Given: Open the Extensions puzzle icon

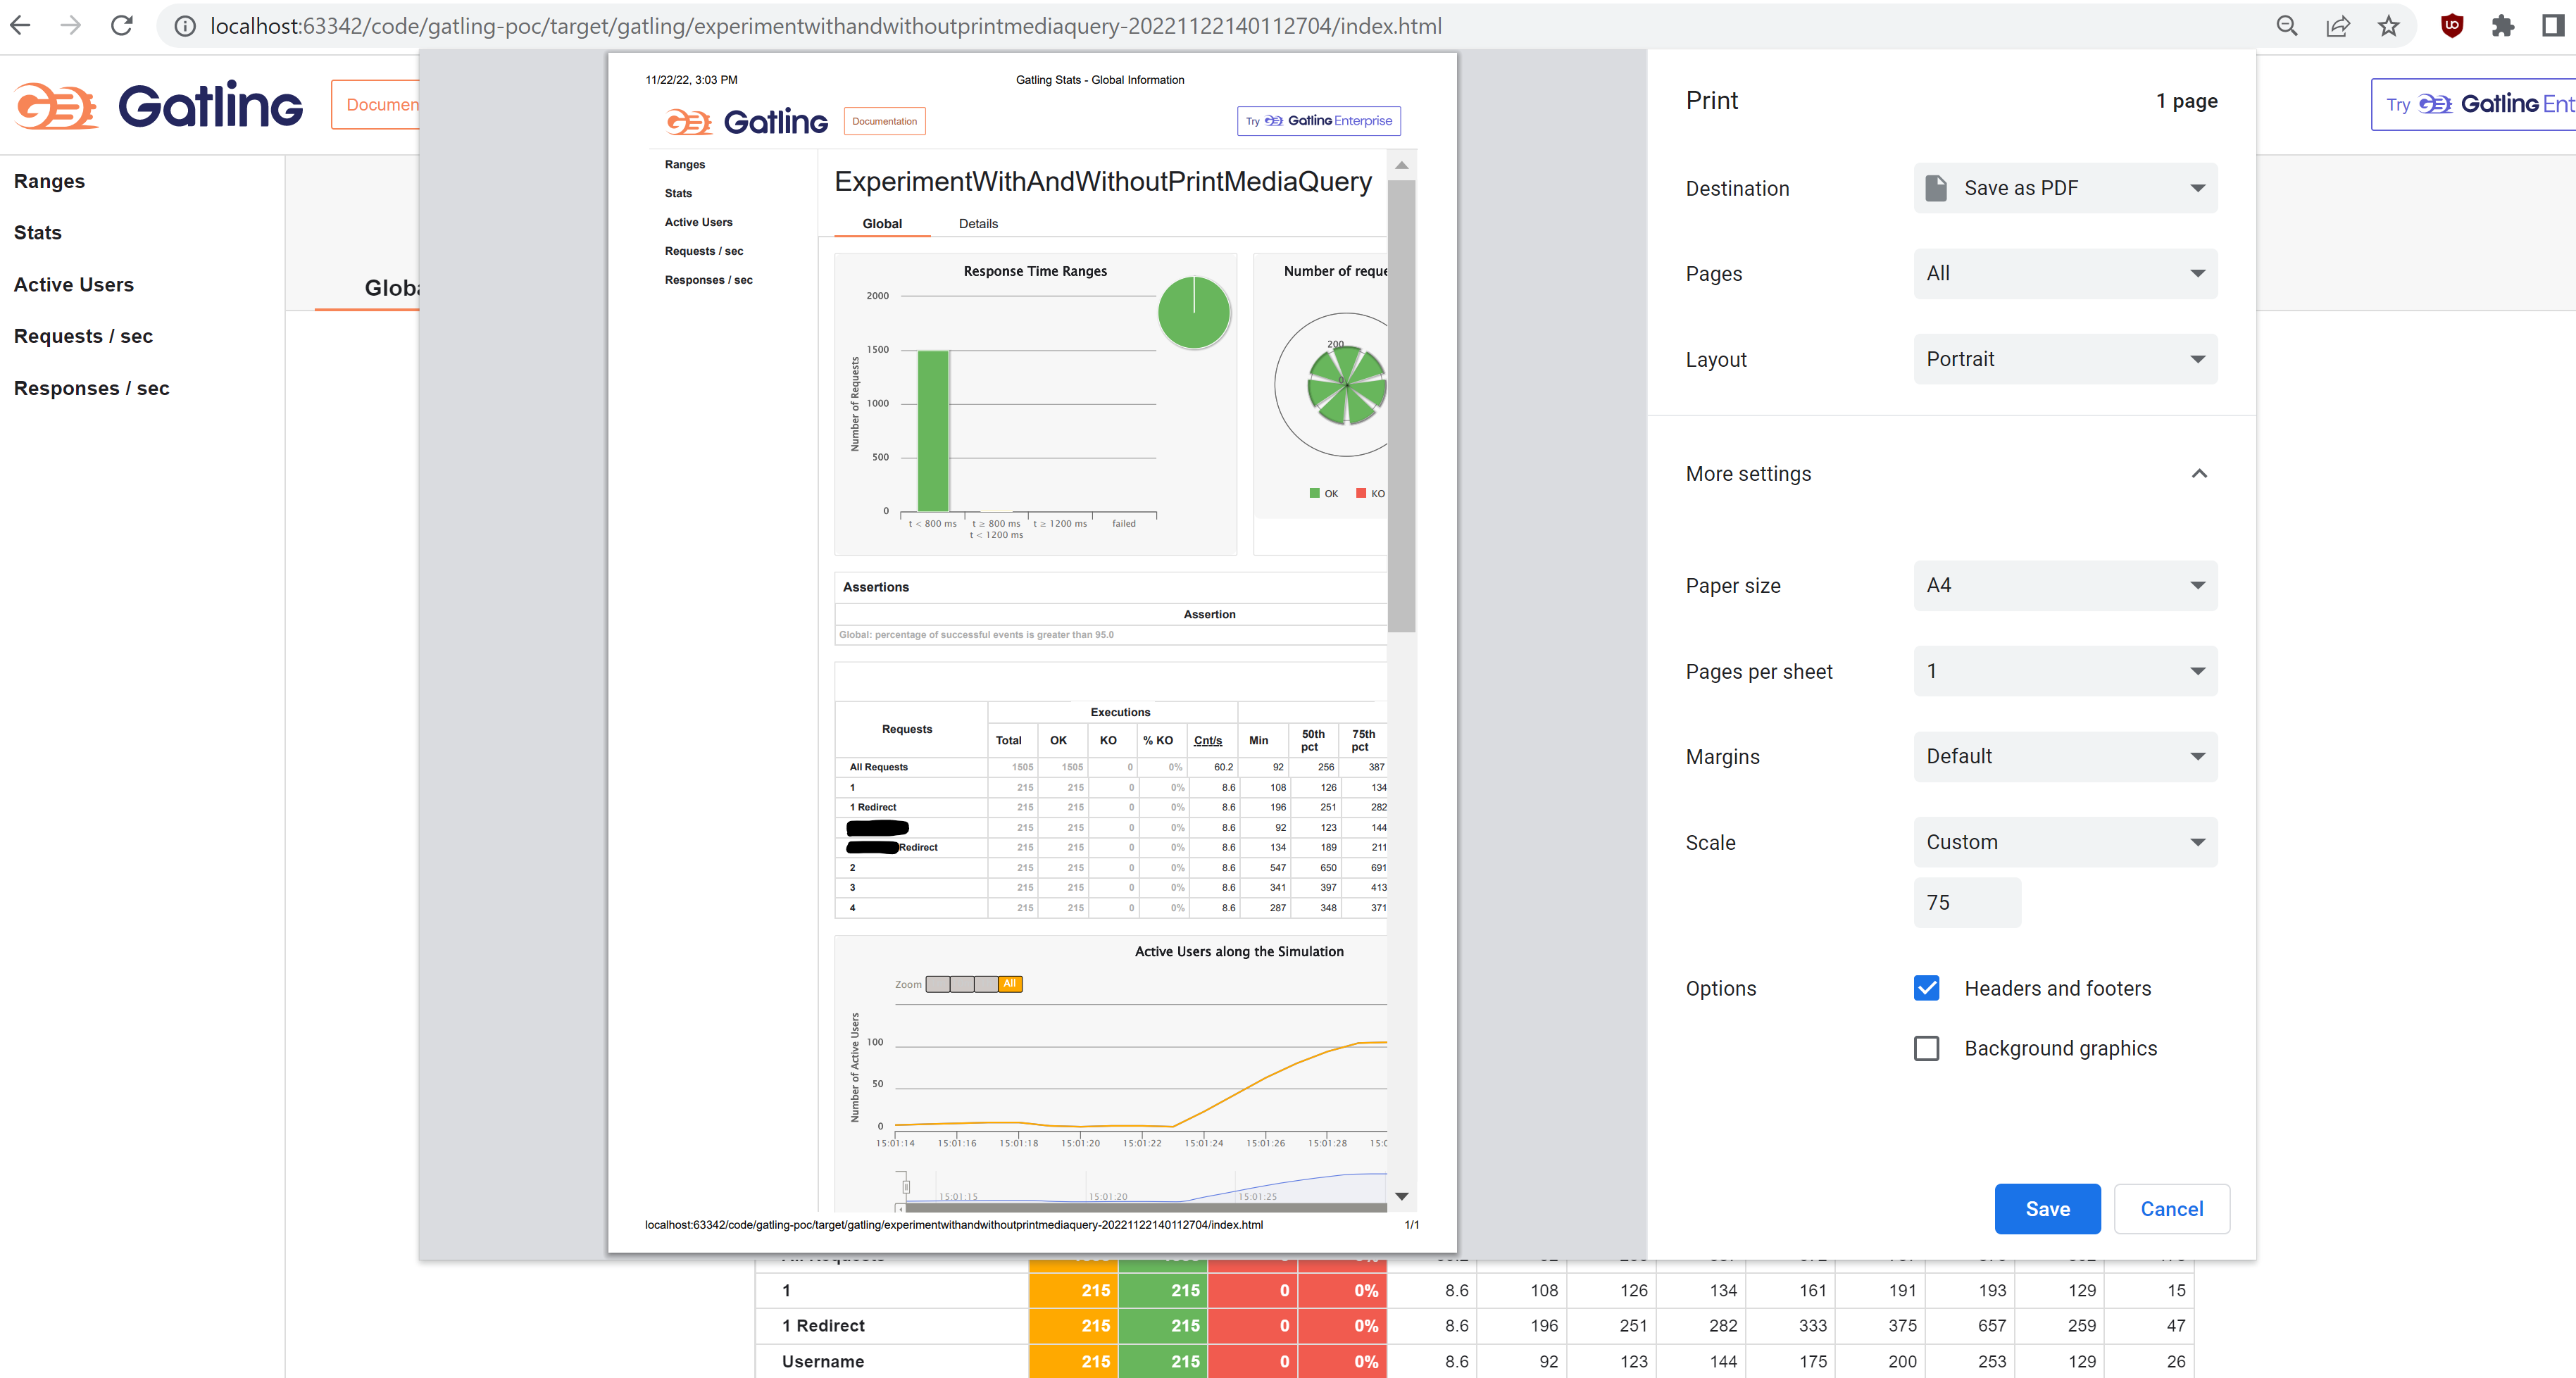Looking at the screenshot, I should (2502, 26).
